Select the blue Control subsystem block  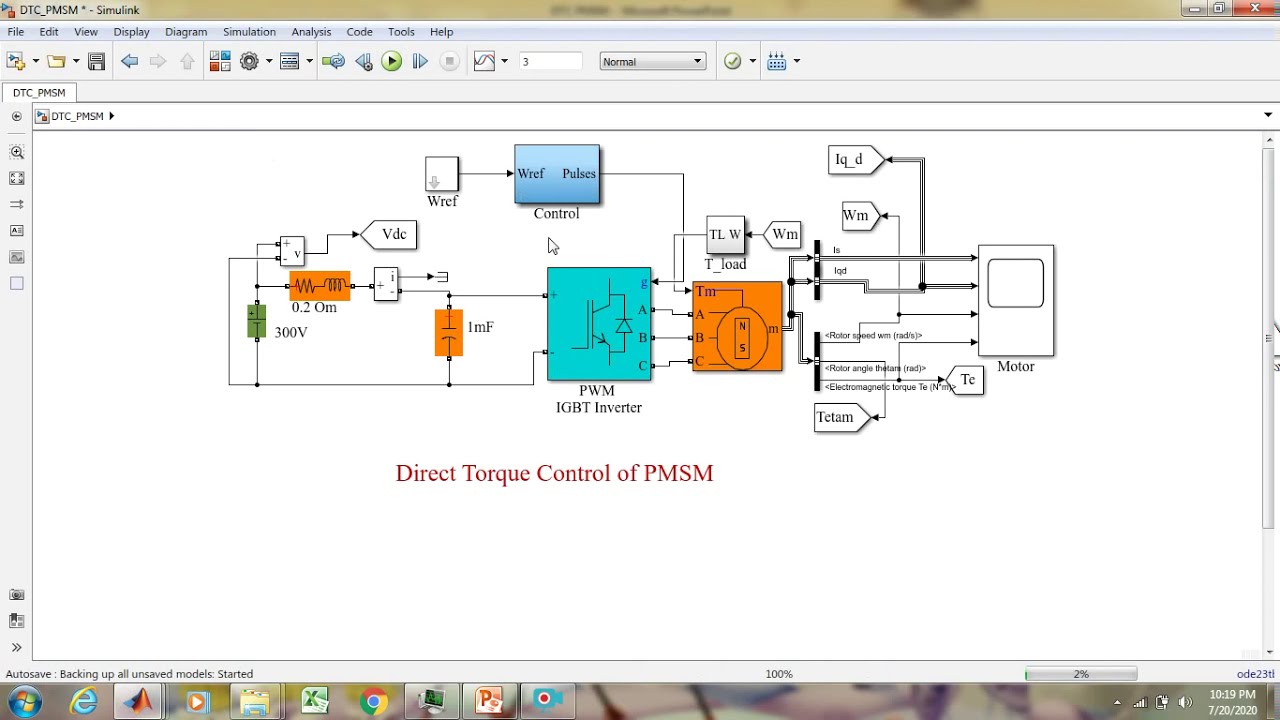557,174
